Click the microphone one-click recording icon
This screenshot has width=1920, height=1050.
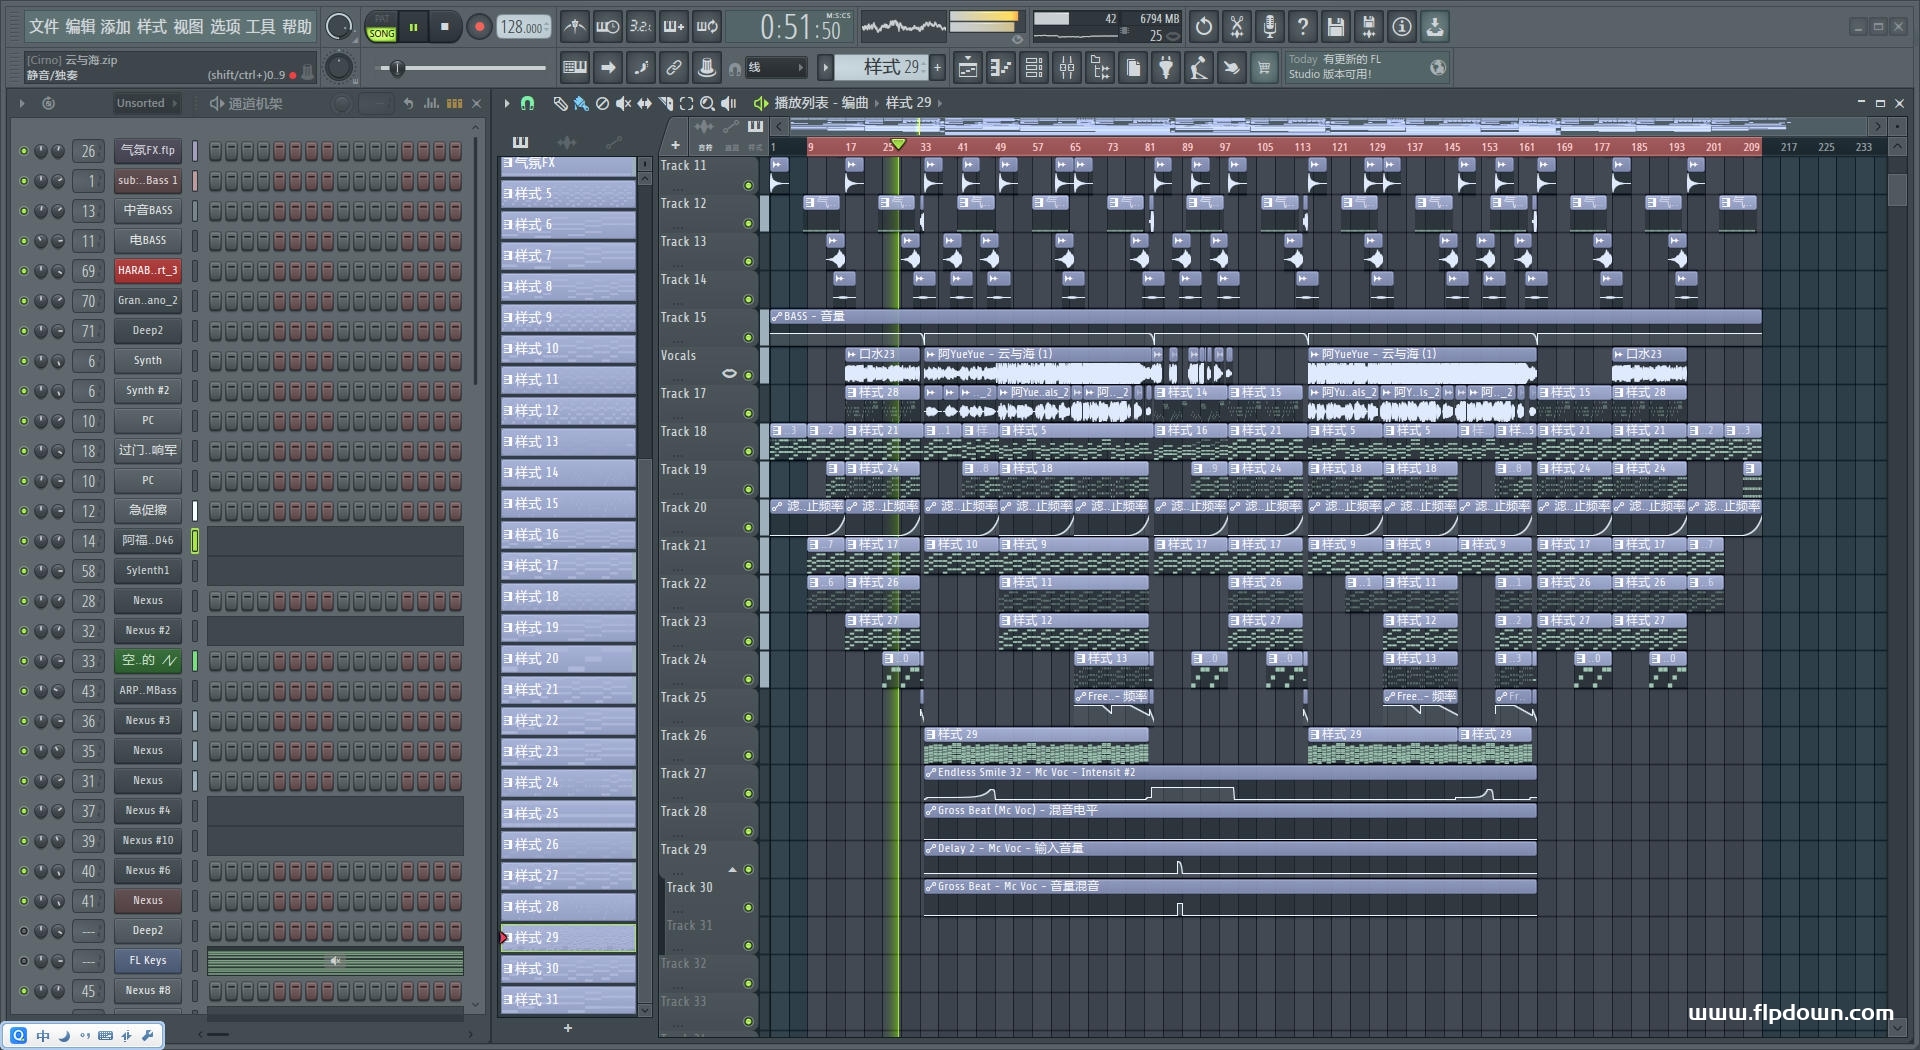1269,27
